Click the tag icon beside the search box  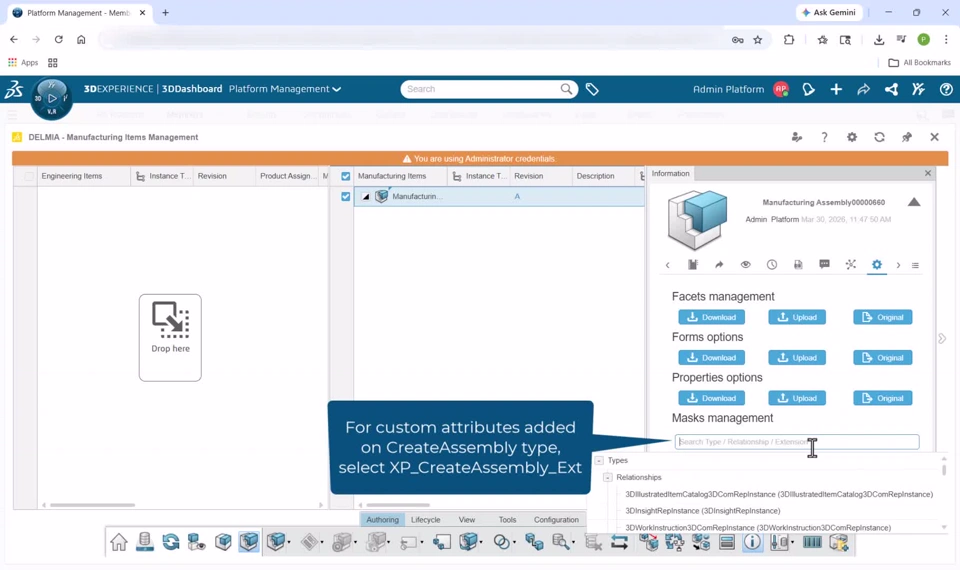(591, 89)
